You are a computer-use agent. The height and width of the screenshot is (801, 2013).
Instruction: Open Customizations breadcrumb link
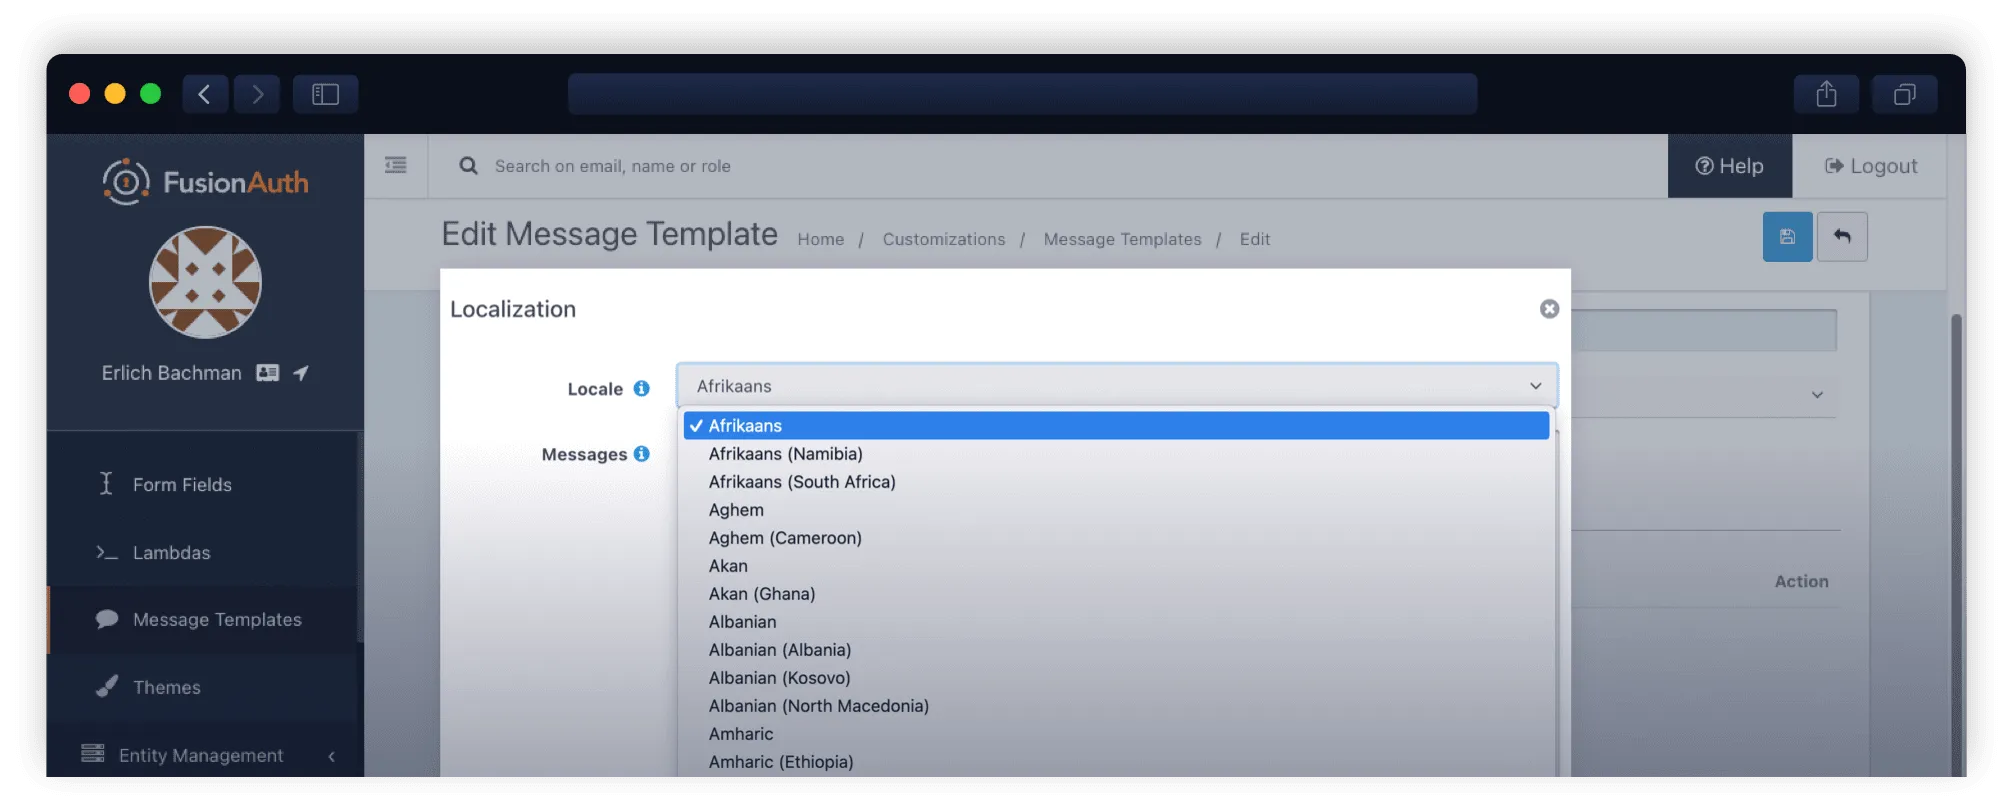pyautogui.click(x=943, y=239)
